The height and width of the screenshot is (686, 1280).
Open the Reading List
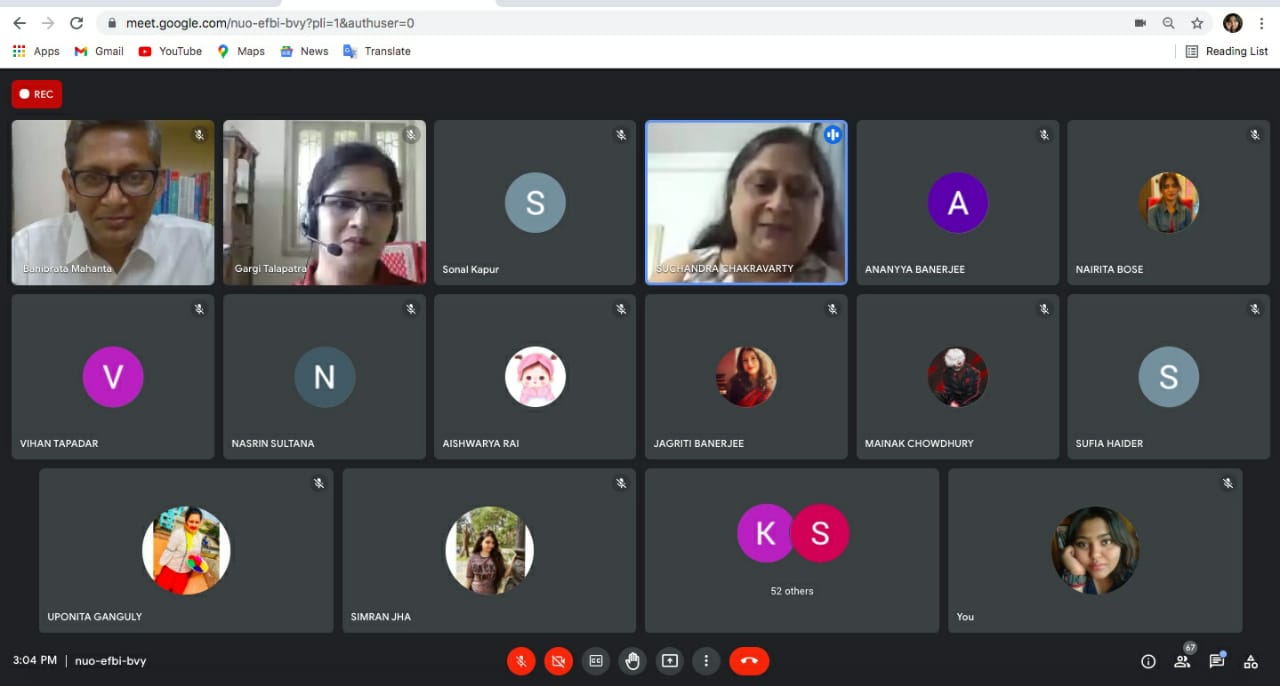pyautogui.click(x=1226, y=51)
